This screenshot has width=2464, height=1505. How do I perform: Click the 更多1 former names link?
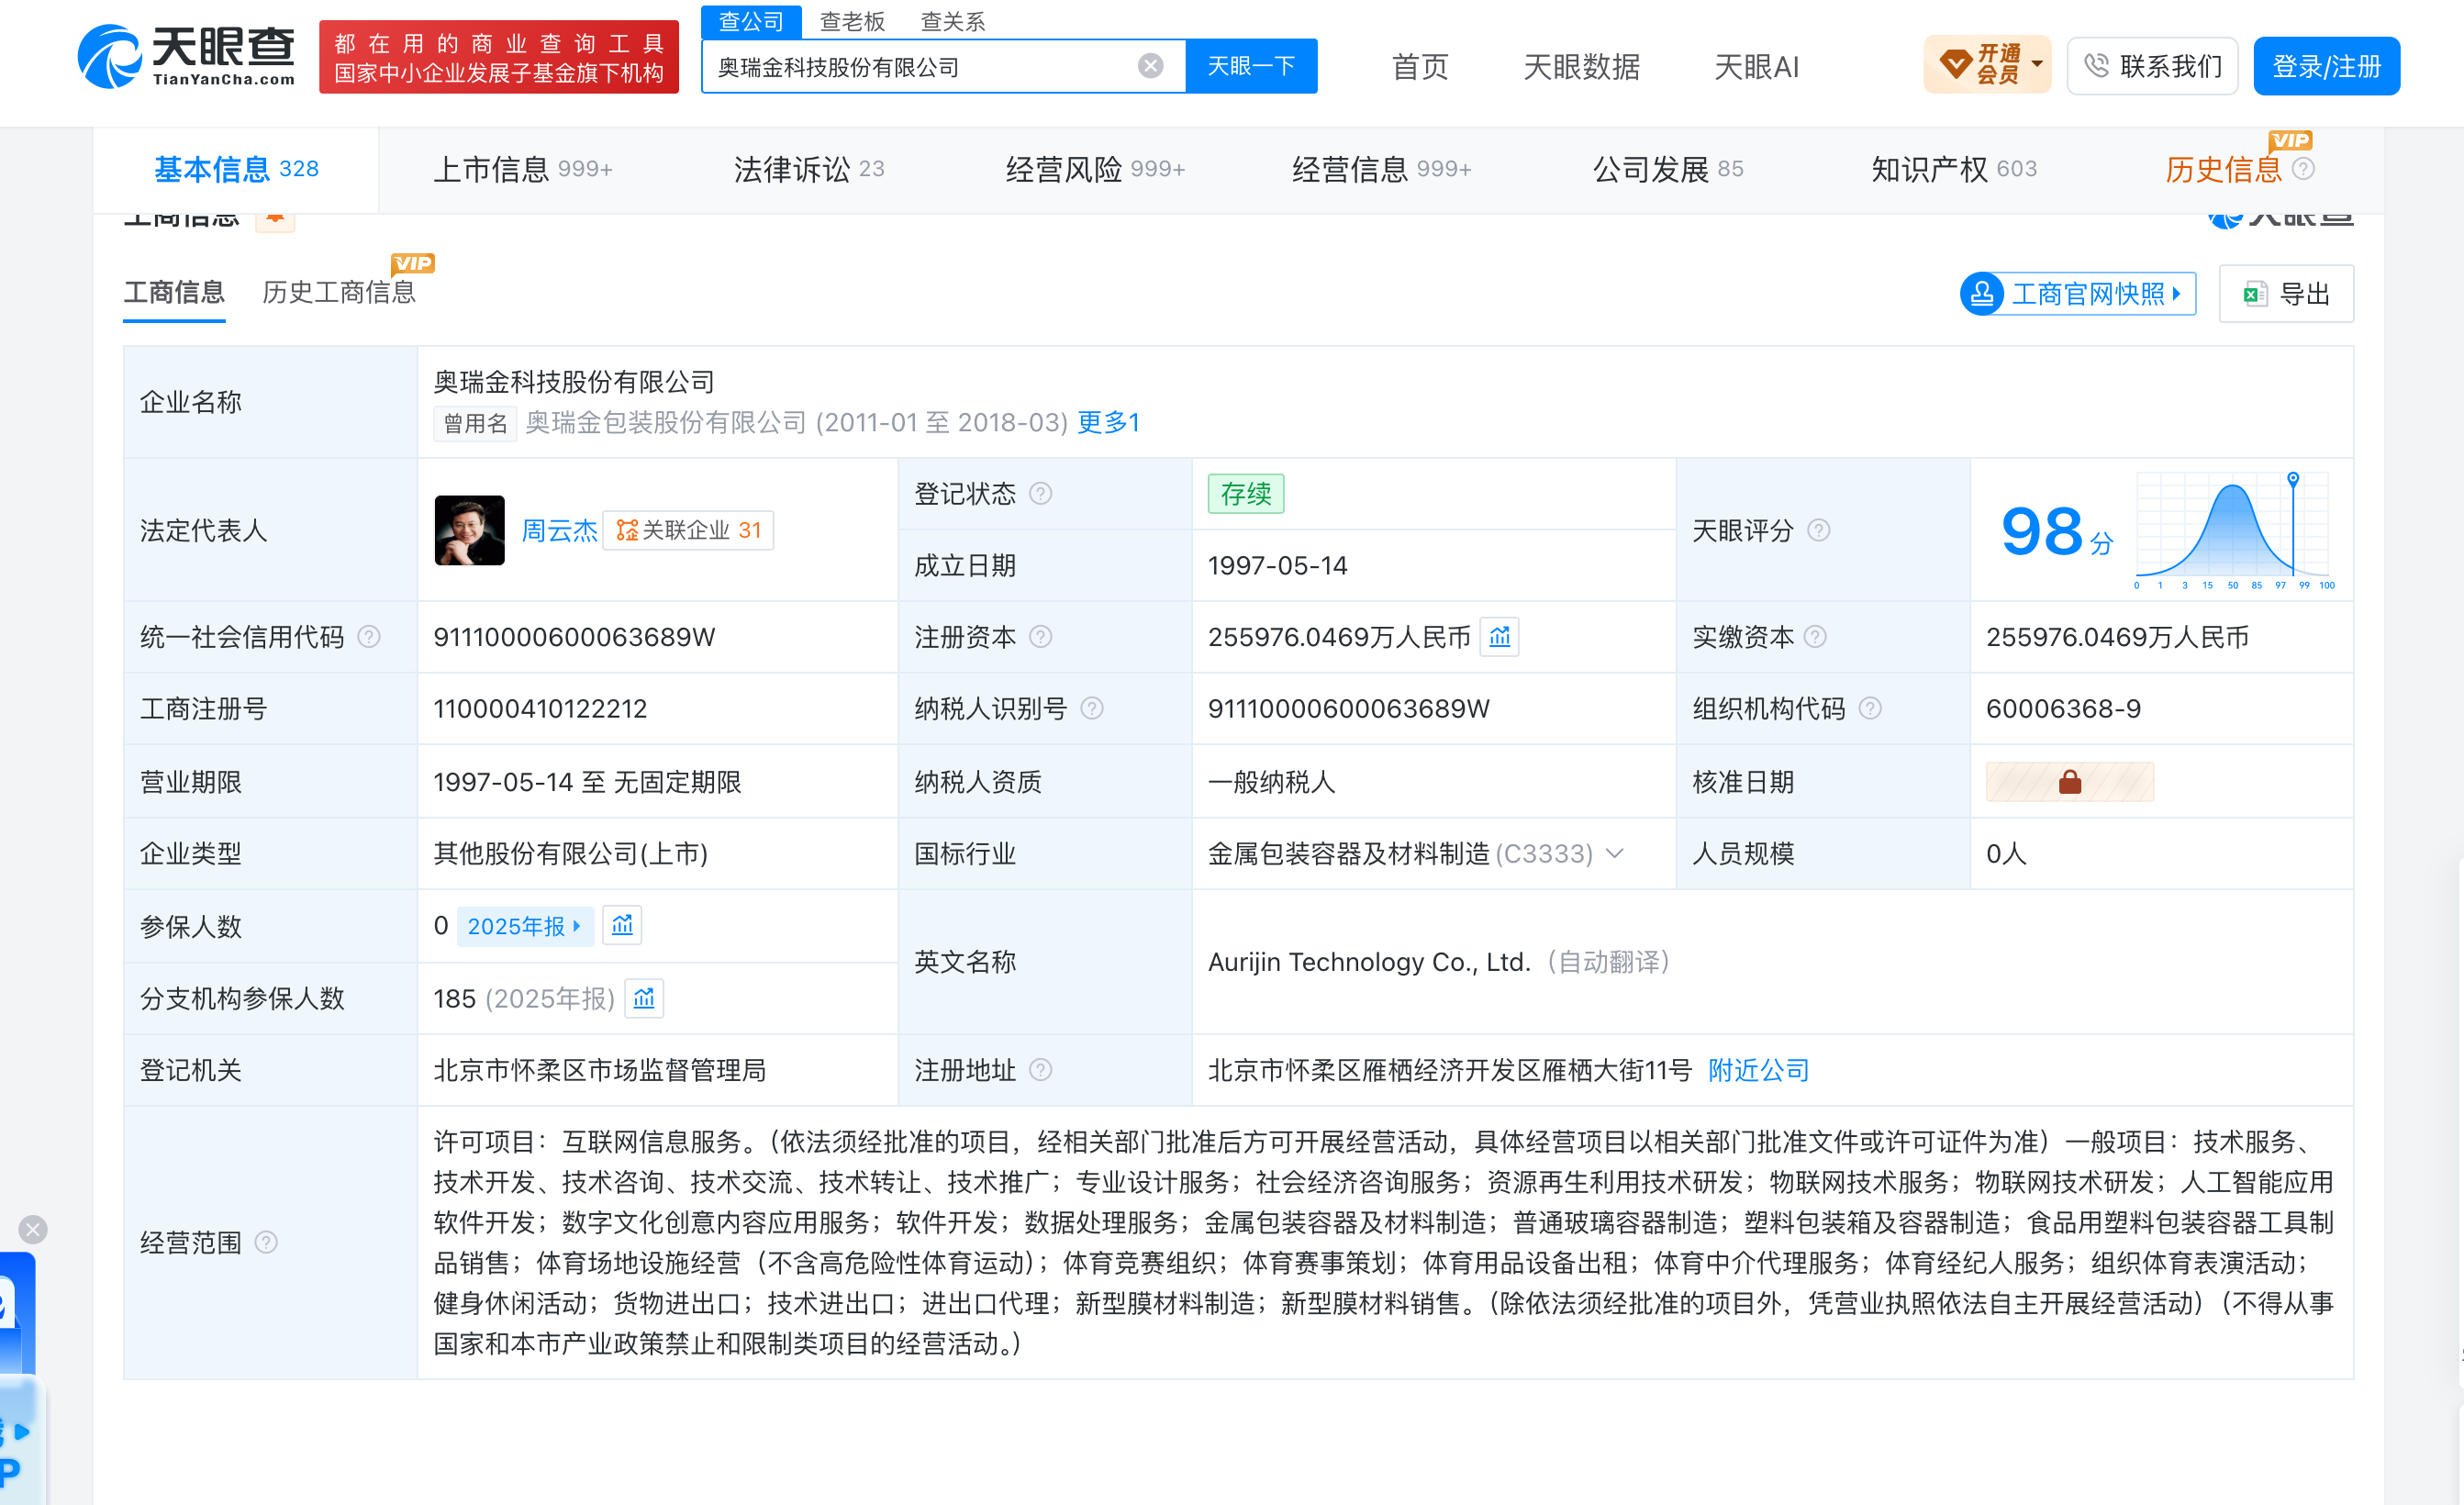pos(1108,422)
